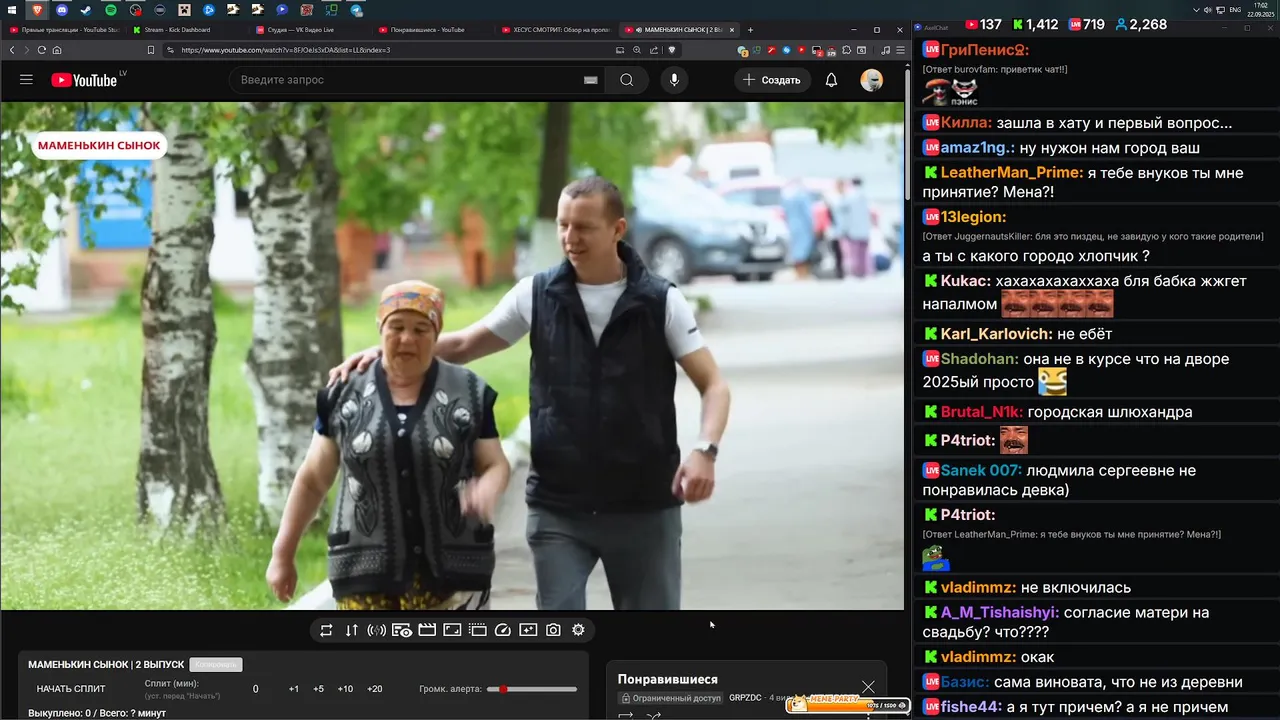This screenshot has height=720, width=1280.
Task: Open YouTube notifications bell
Action: pyautogui.click(x=831, y=80)
